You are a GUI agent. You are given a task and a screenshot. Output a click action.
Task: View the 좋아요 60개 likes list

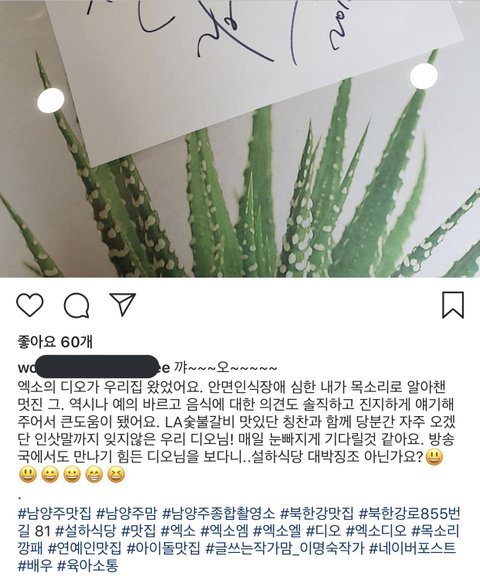click(55, 342)
